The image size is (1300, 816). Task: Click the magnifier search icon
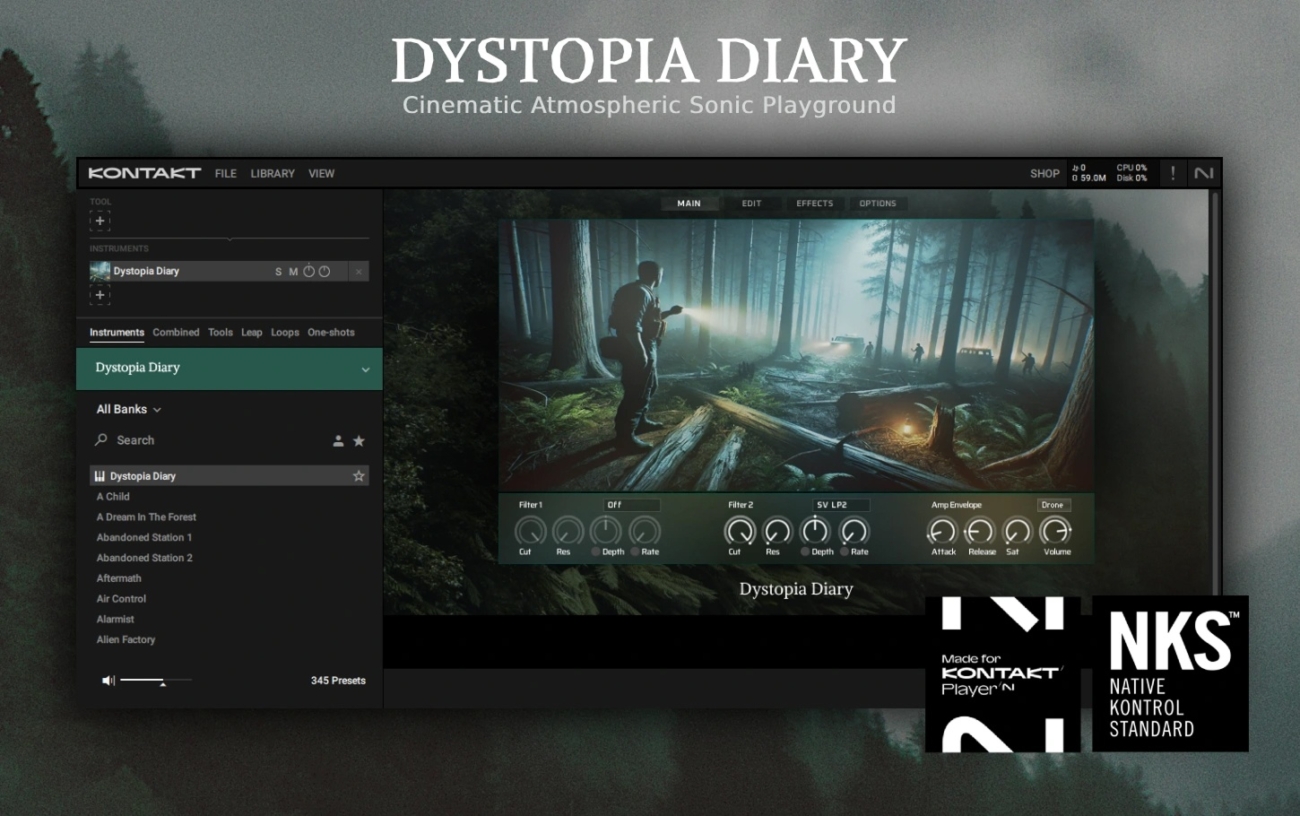coord(101,440)
